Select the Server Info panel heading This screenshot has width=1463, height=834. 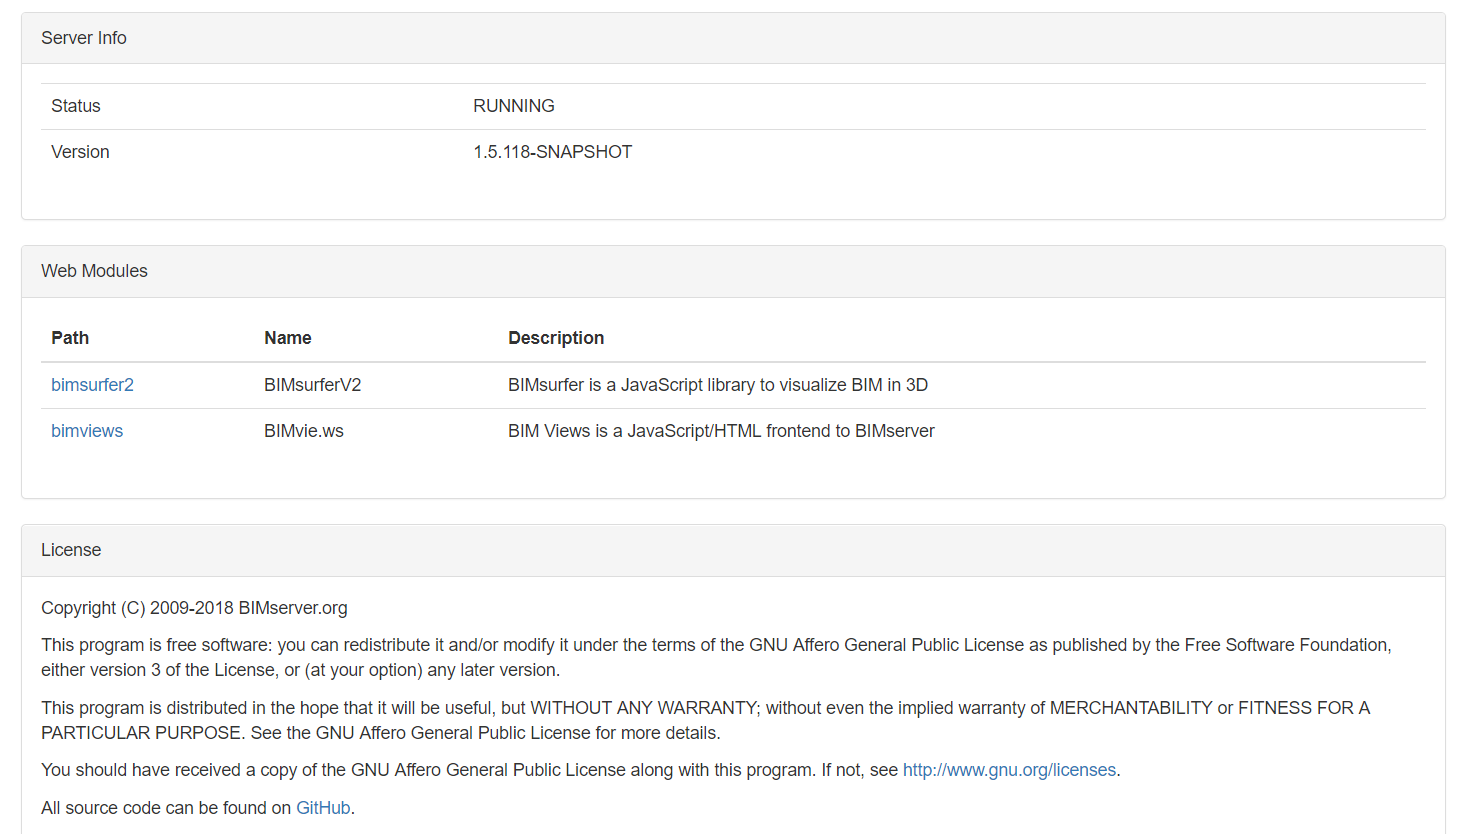pyautogui.click(x=84, y=38)
